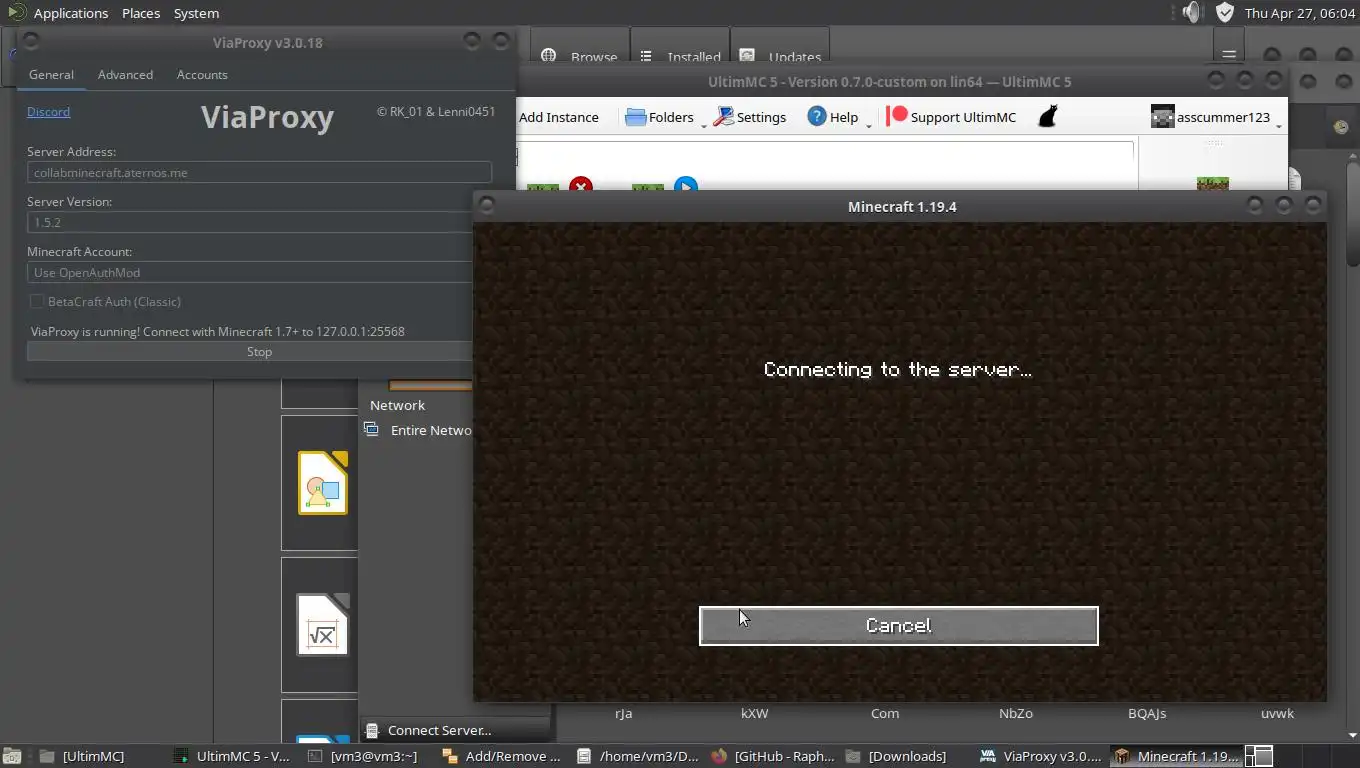
Task: Click the LibreOffice Draw app icon
Action: (x=322, y=483)
